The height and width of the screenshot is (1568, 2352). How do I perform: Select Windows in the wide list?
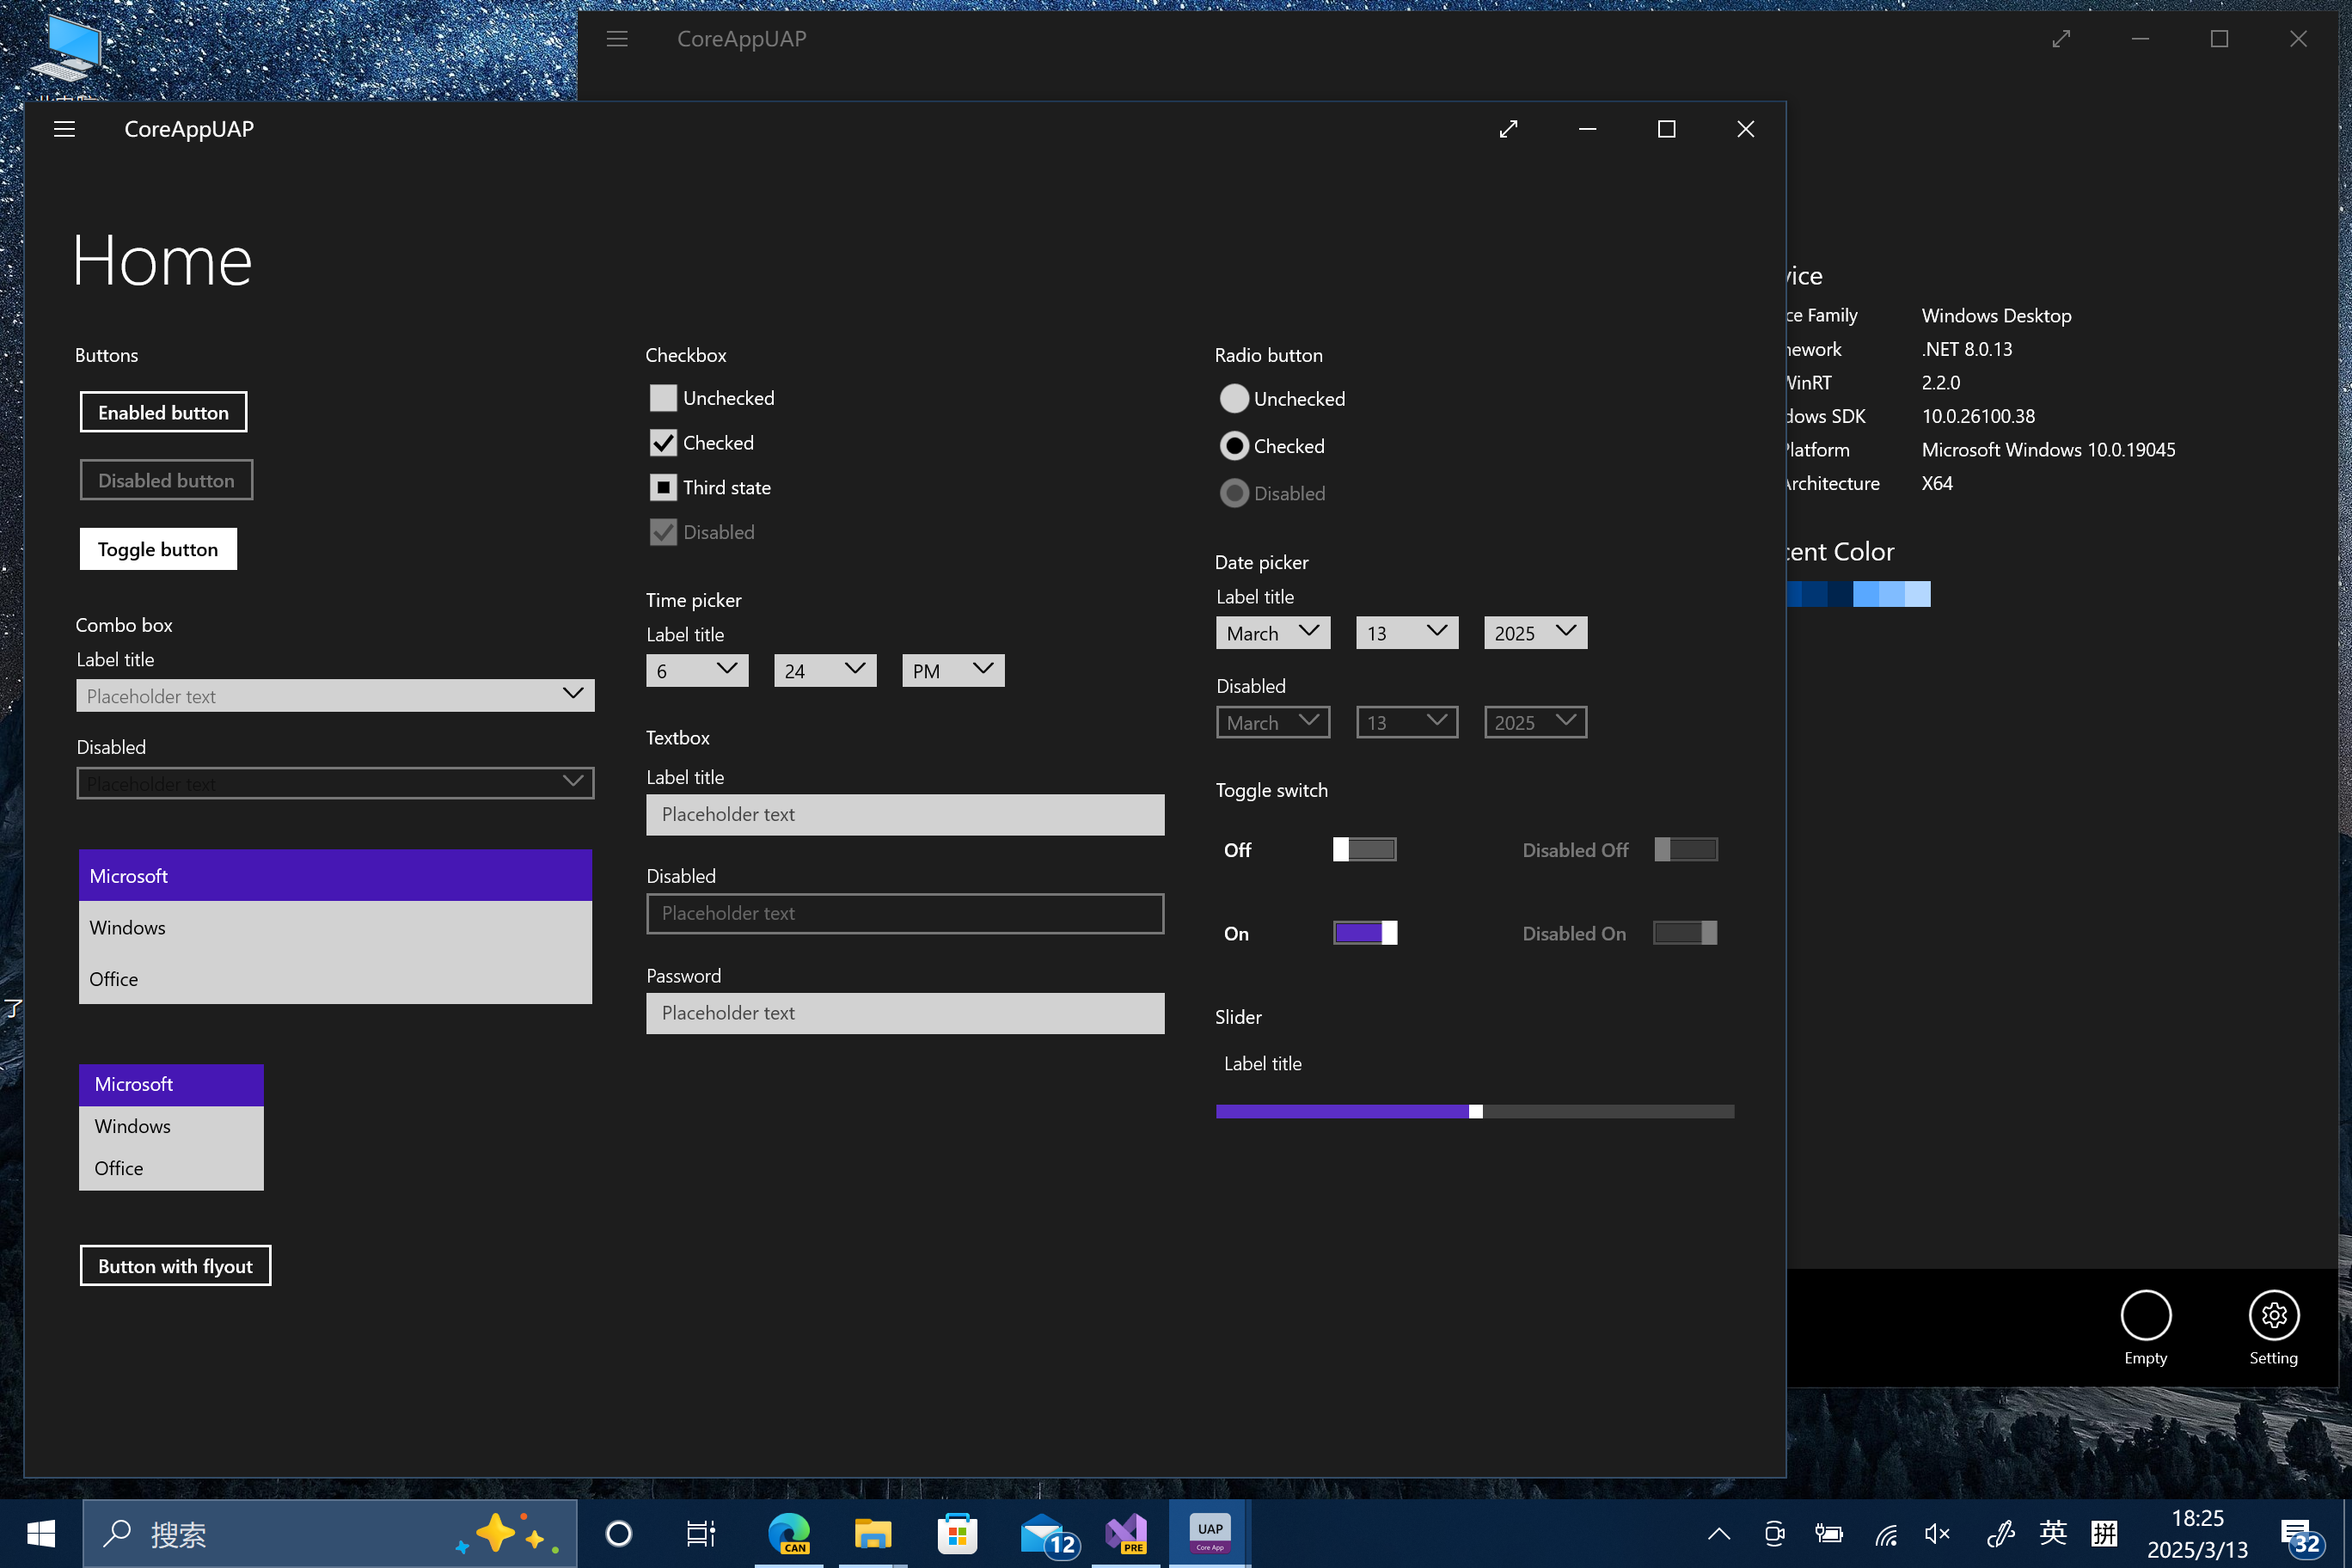335,927
